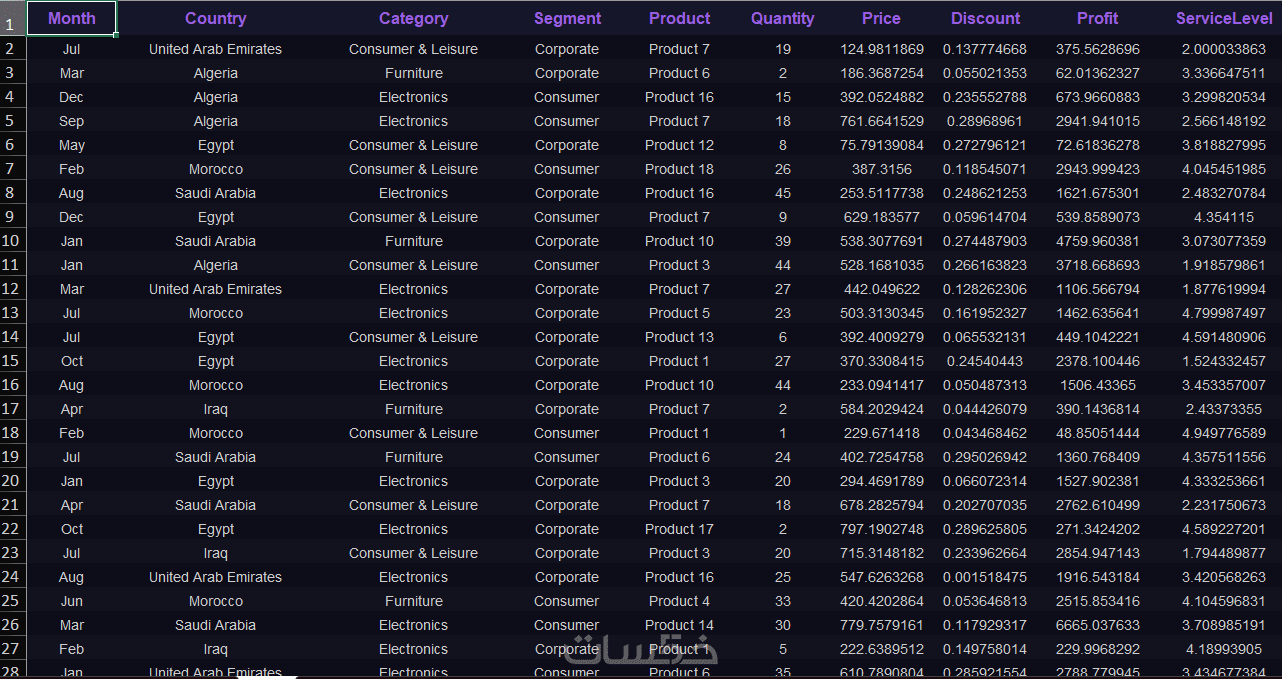Viewport: 1282px width, 679px height.
Task: Select row number 10 header
Action: (x=12, y=241)
